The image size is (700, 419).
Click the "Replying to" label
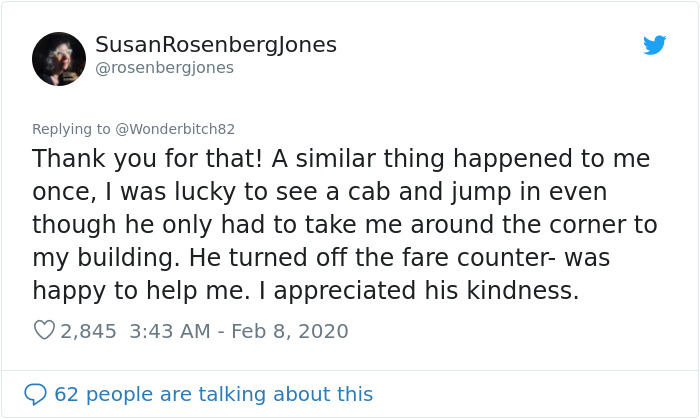[73, 129]
